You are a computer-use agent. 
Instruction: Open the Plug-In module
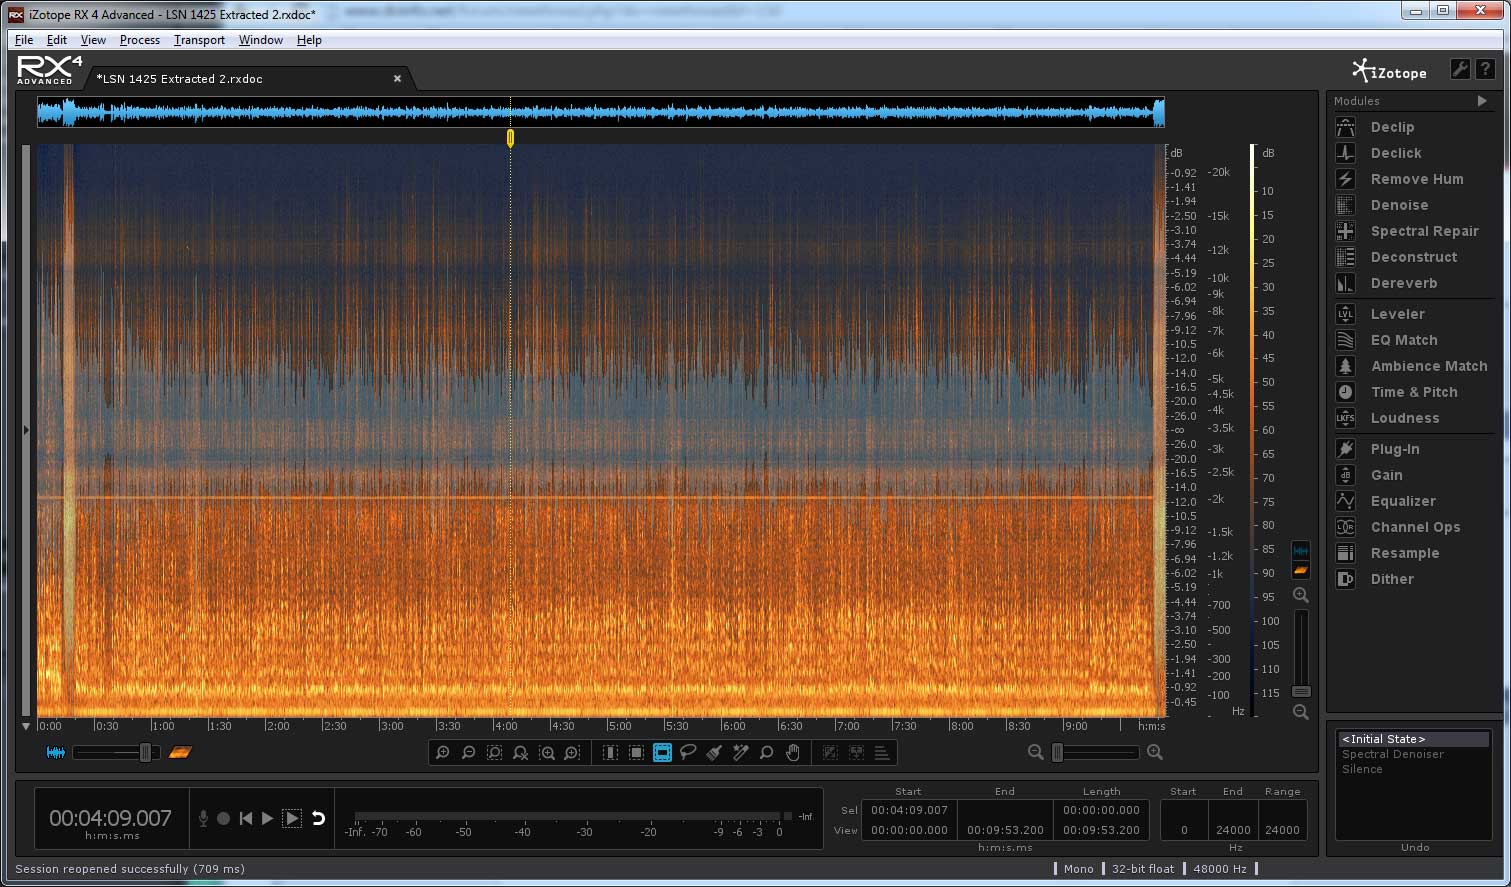pos(1394,449)
